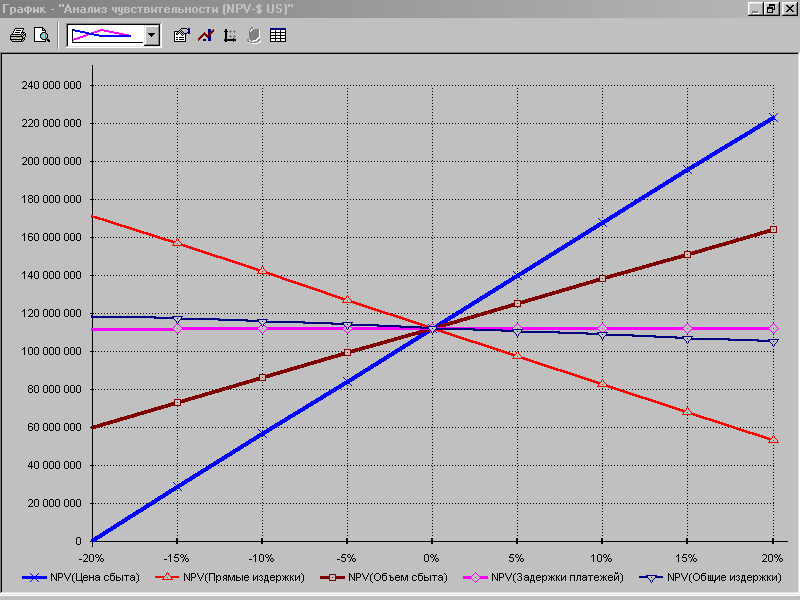Image resolution: width=800 pixels, height=600 pixels.
Task: Click the y-axis label 240 000 000
Action: click(x=52, y=85)
